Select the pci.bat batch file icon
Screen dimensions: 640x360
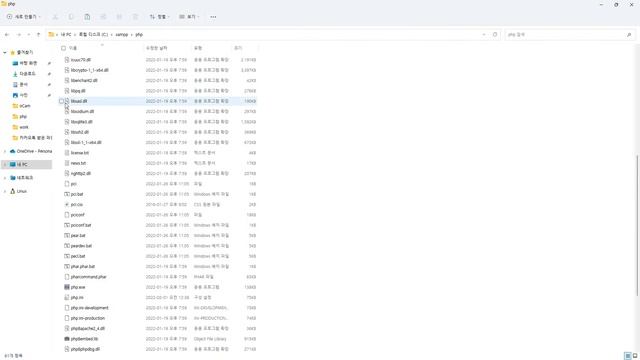67,194
